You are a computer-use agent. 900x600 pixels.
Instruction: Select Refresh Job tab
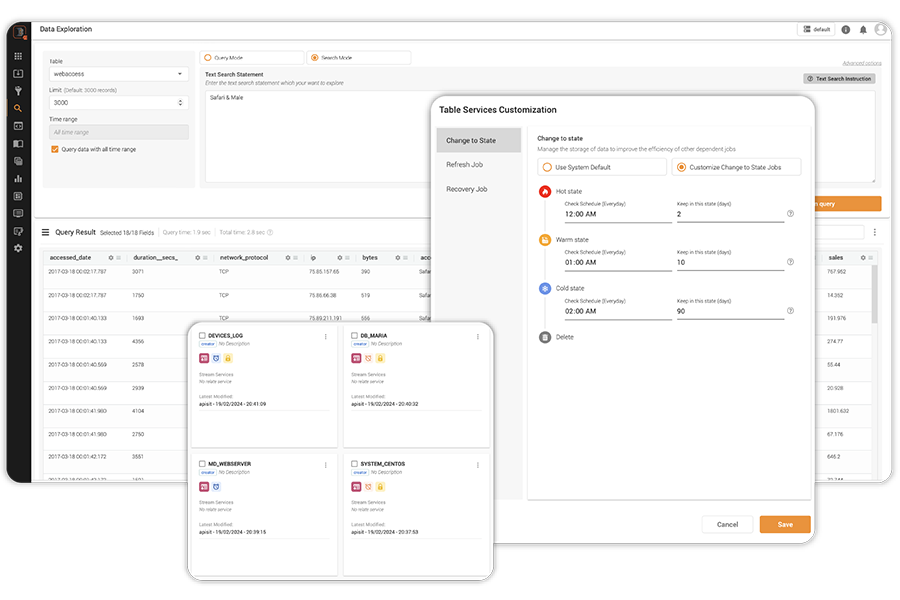(479, 165)
